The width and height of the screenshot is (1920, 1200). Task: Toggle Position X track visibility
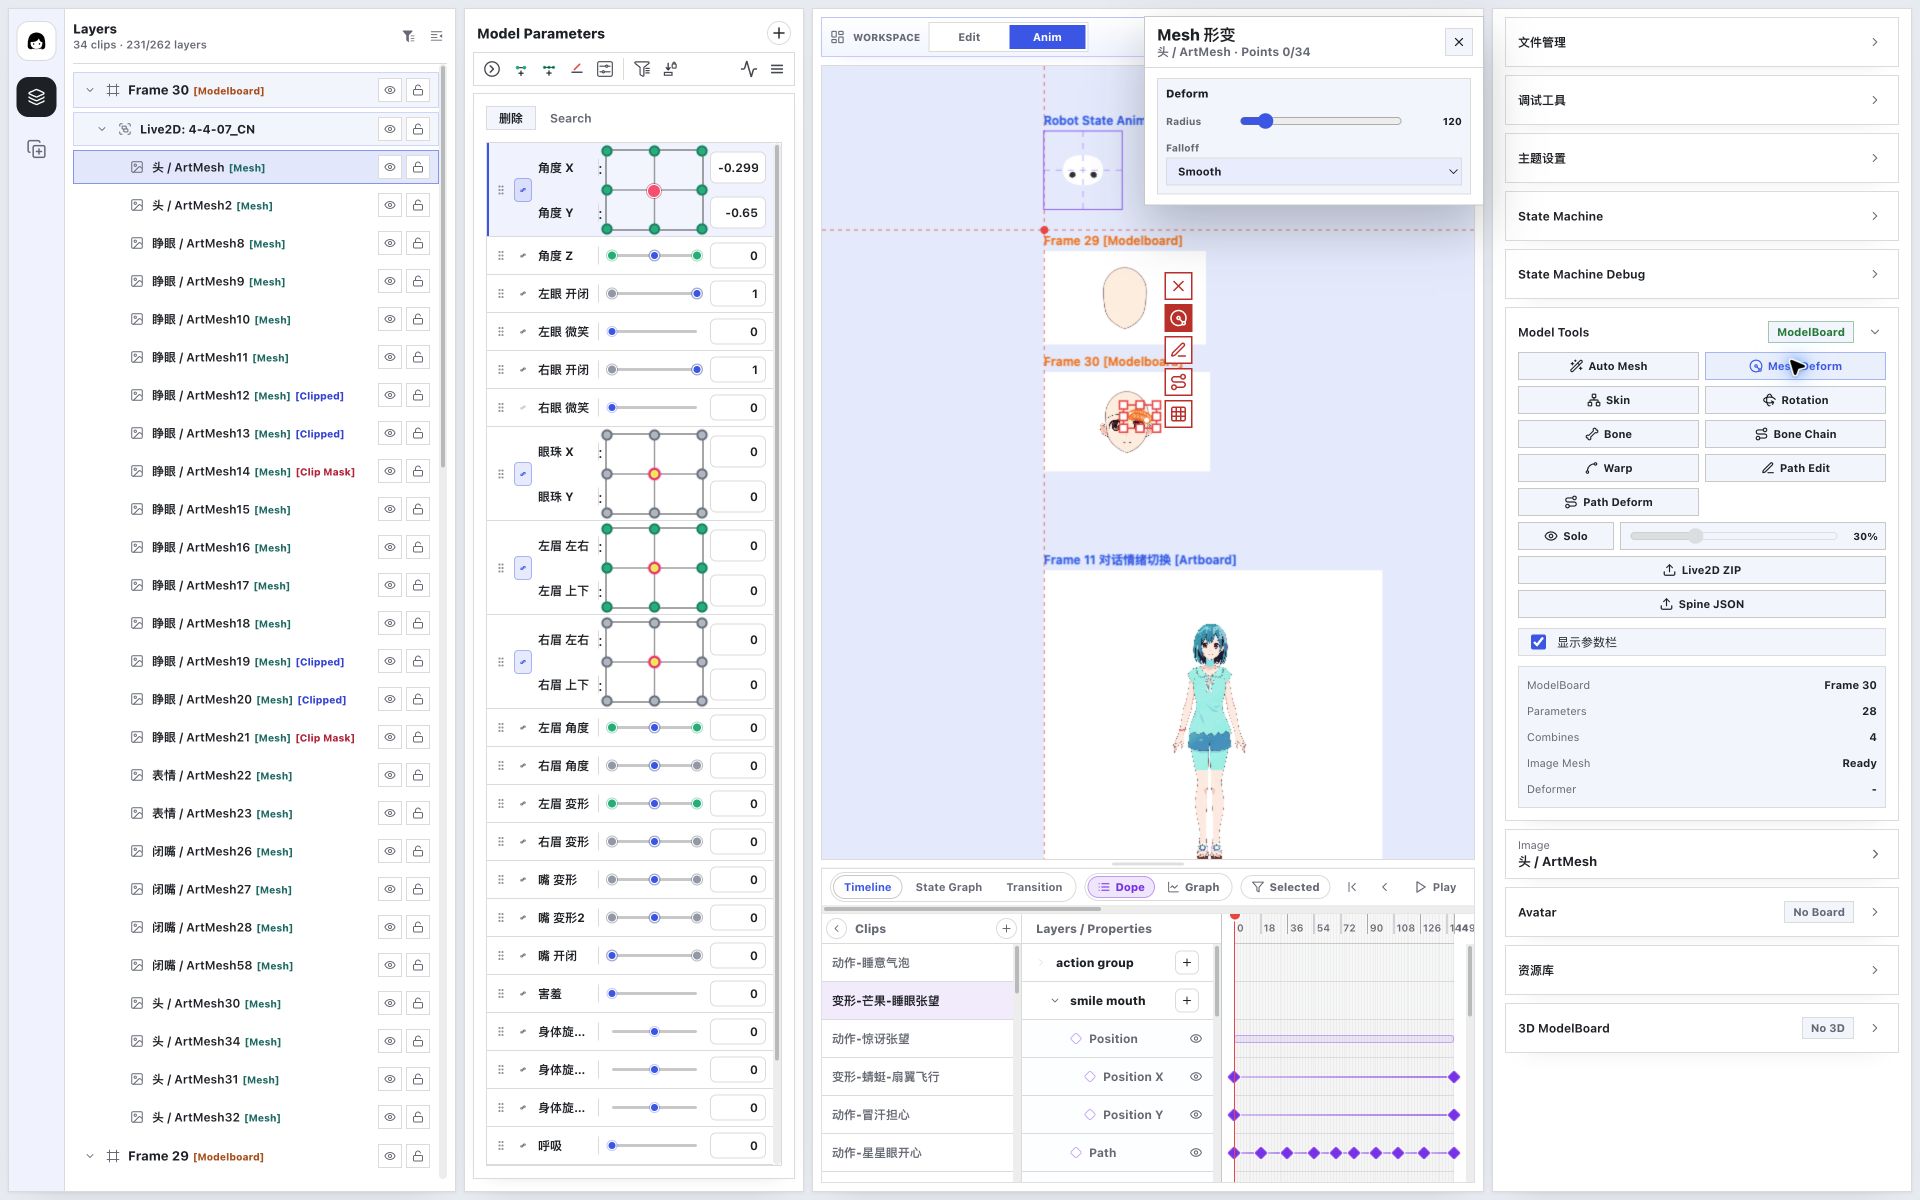click(x=1195, y=1077)
